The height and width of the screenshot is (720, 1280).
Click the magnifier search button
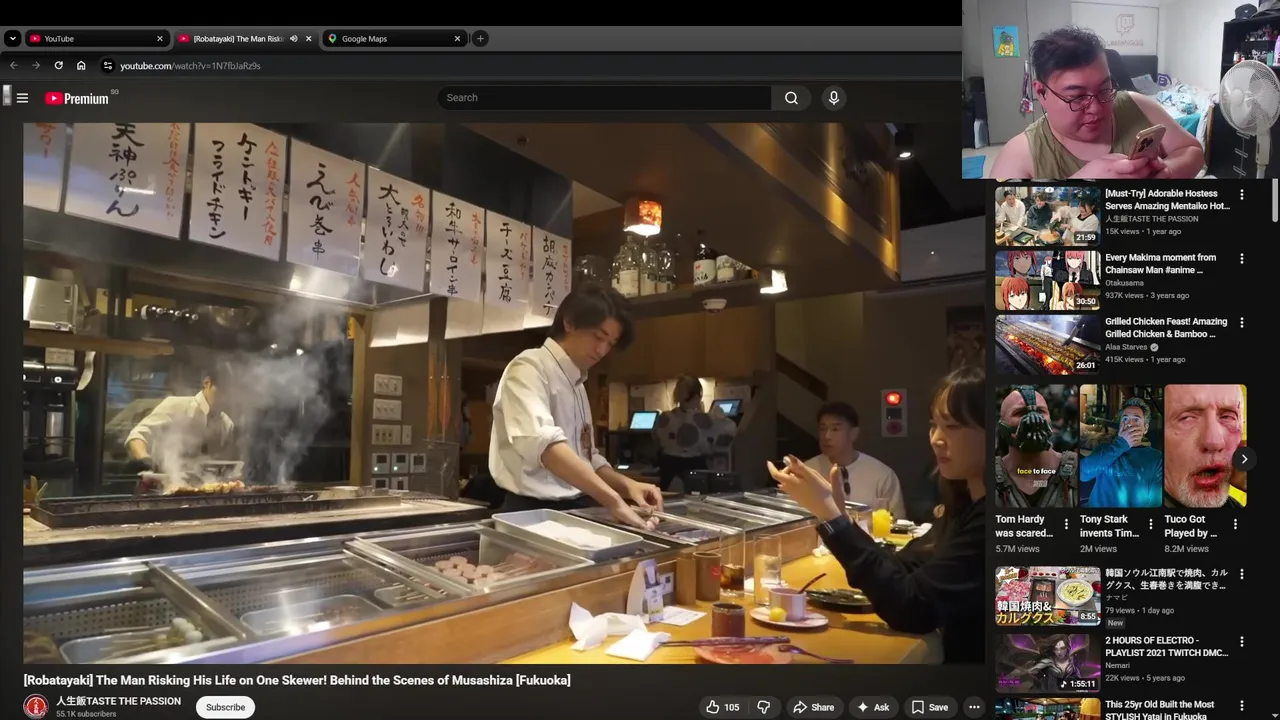pos(791,98)
